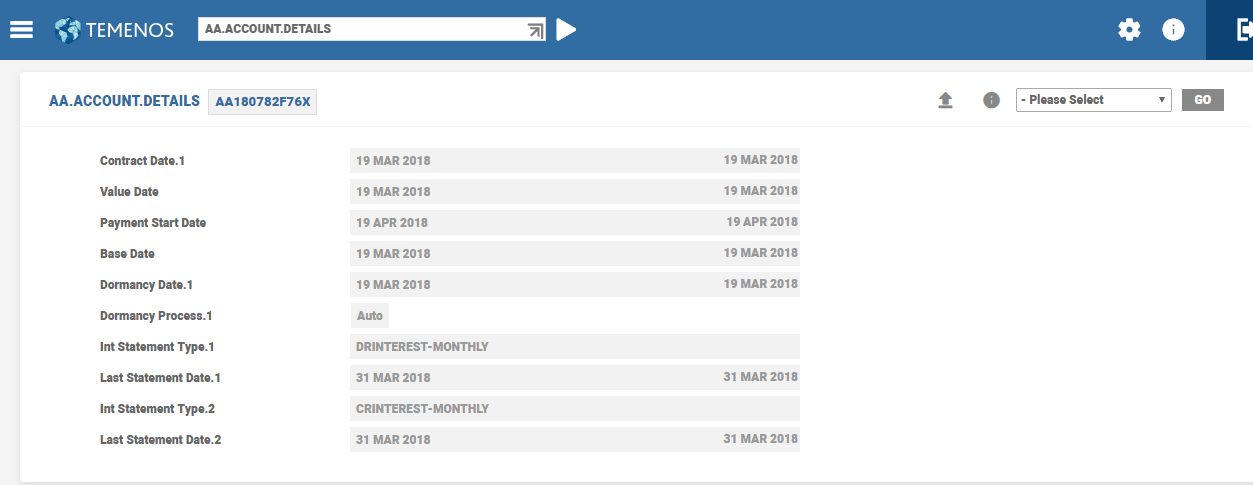Click the expand arrow inside command box
Viewport: 1253px width, 485px height.
click(x=535, y=30)
